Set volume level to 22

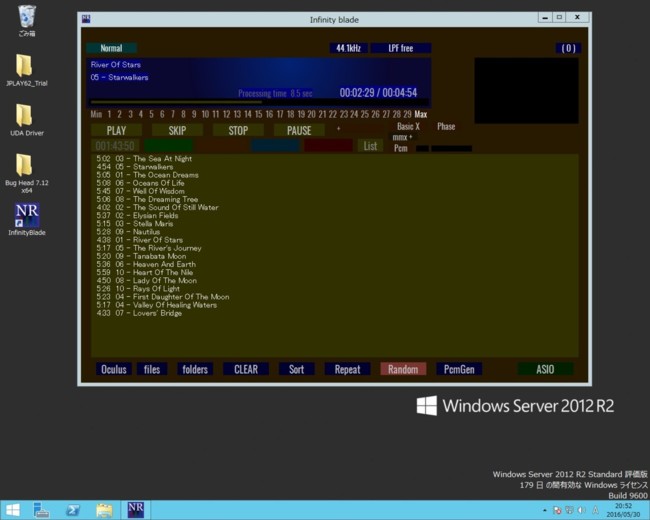[x=333, y=114]
